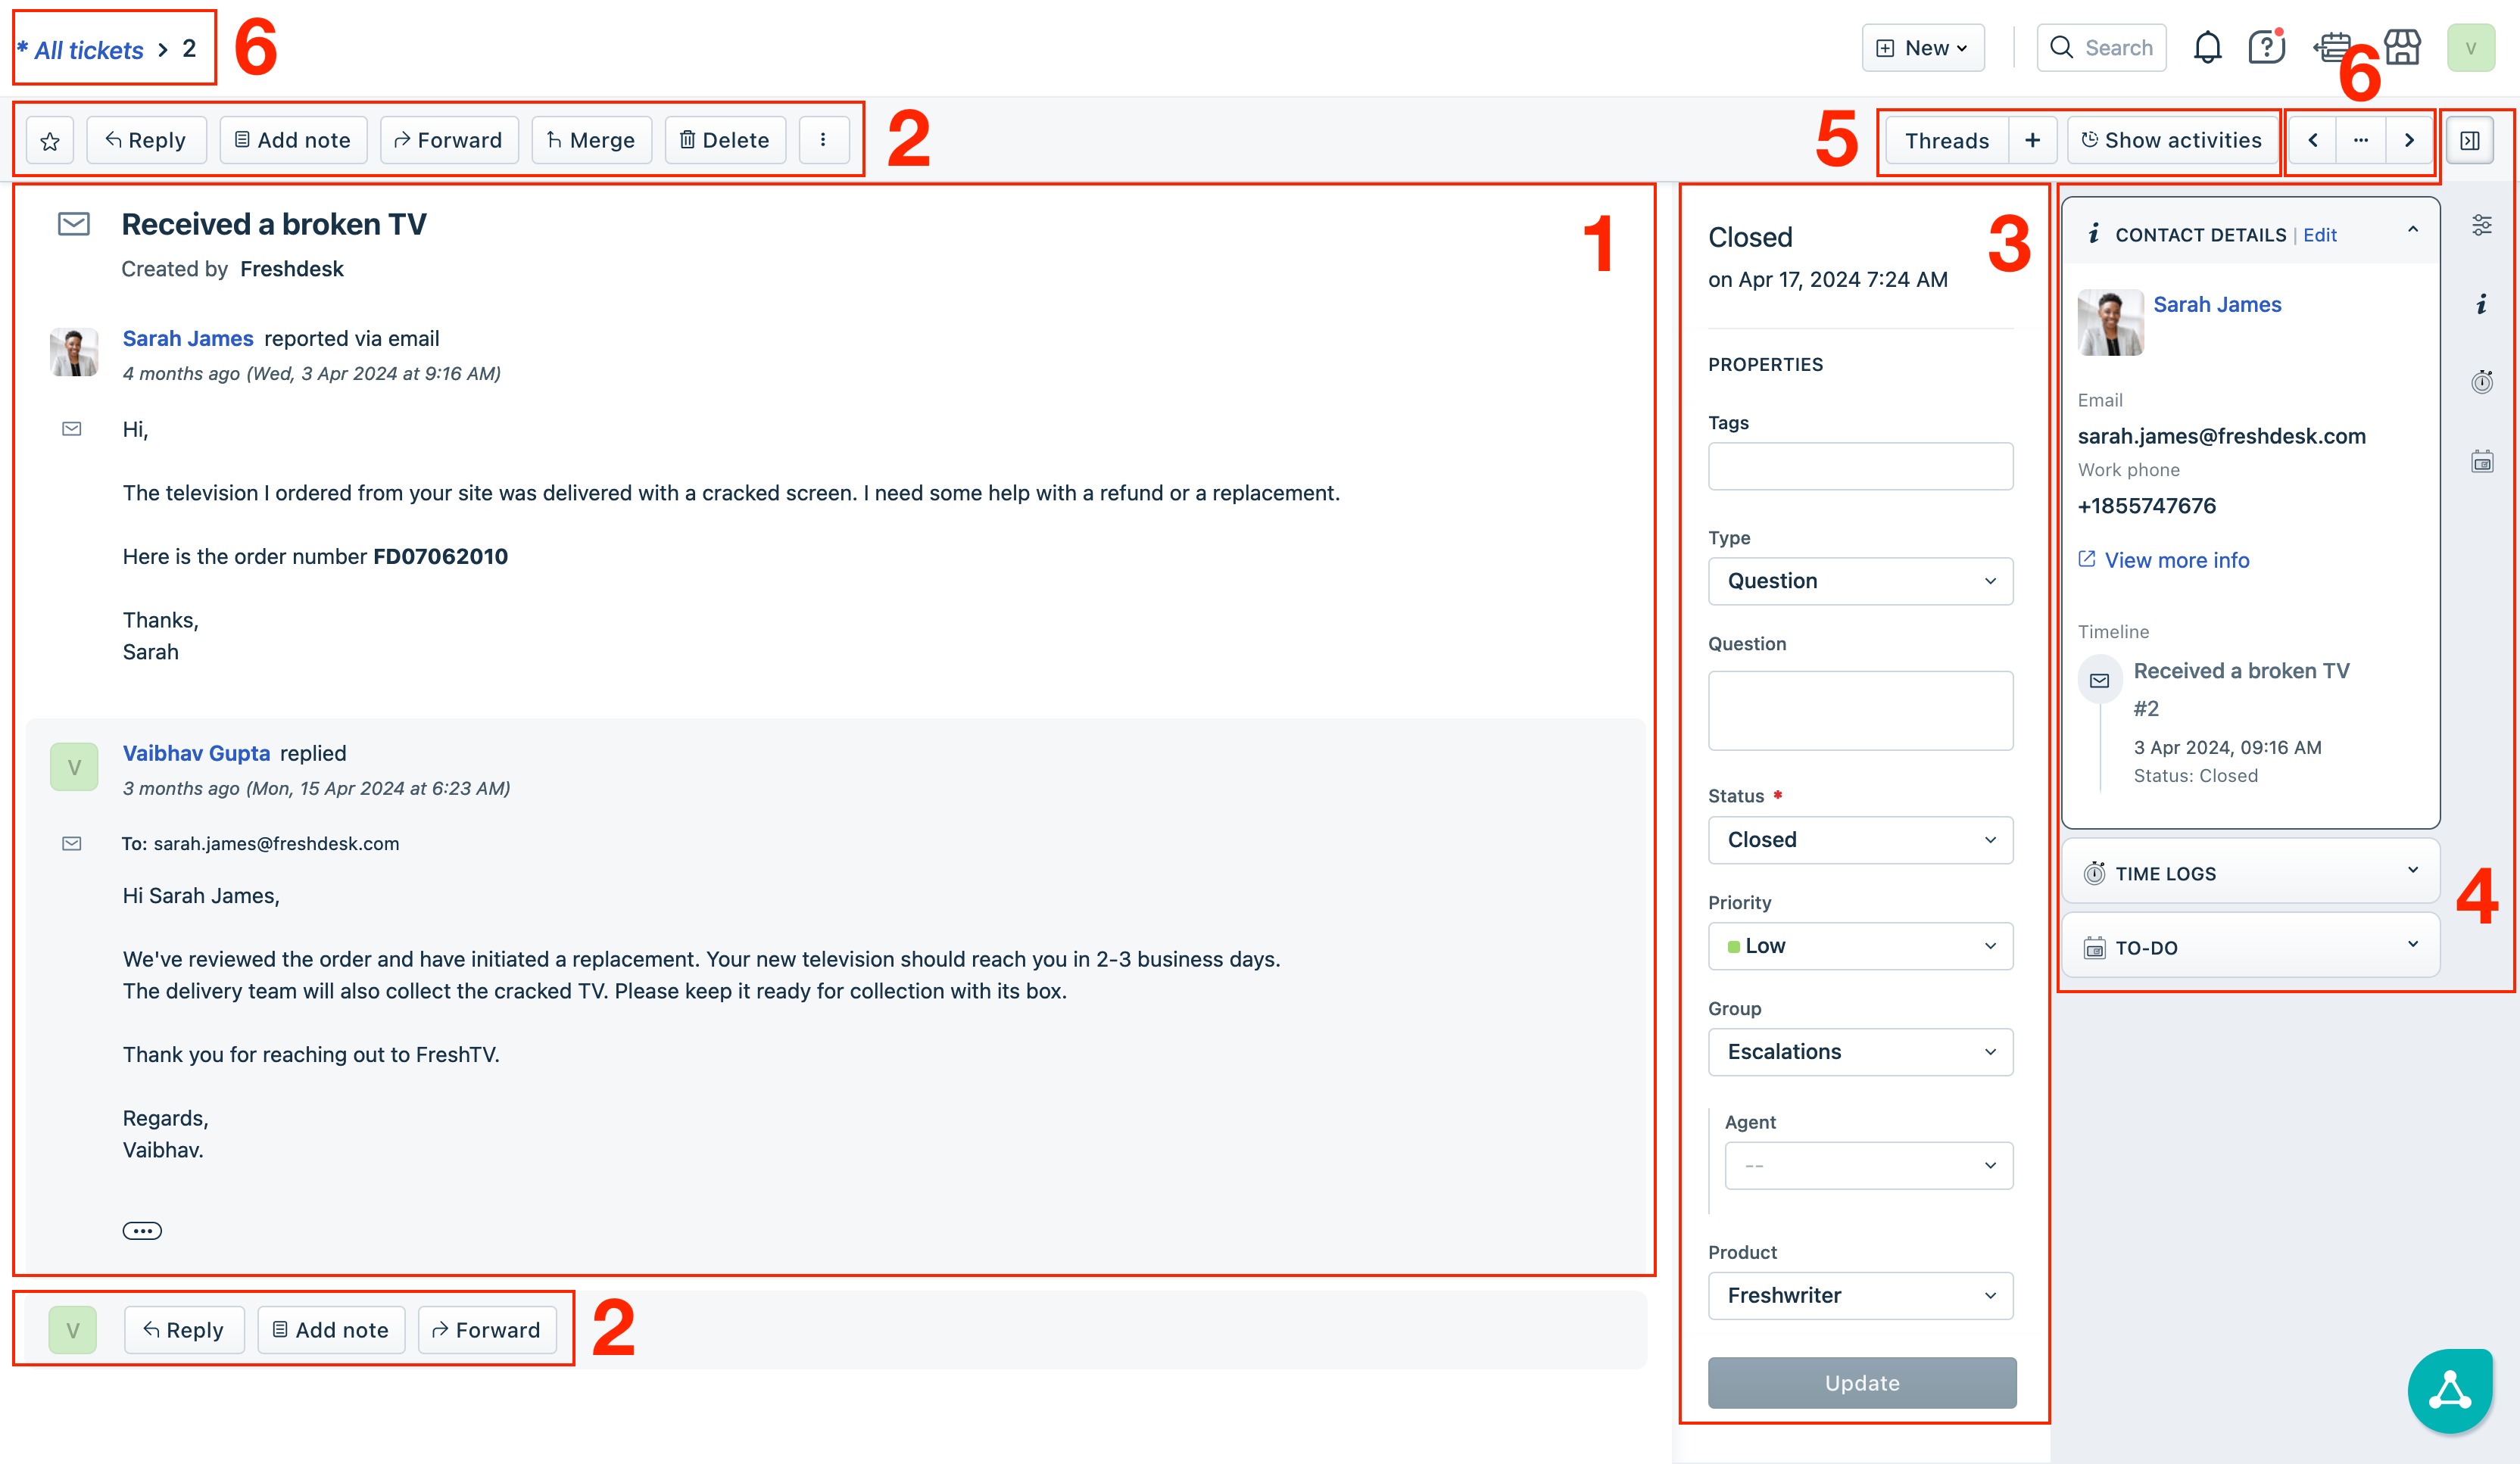Click Sarah James contact photo thumbnail
This screenshot has width=2520, height=1464.
coord(2110,322)
